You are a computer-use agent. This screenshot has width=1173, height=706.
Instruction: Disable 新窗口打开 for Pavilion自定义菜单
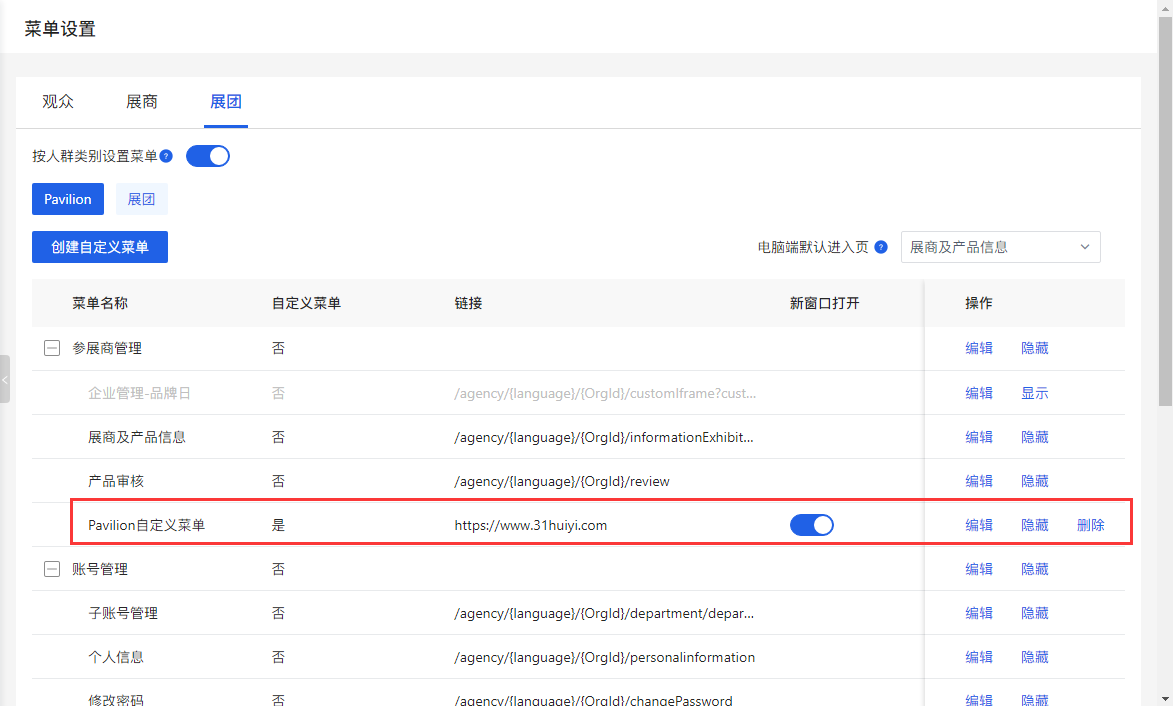811,524
